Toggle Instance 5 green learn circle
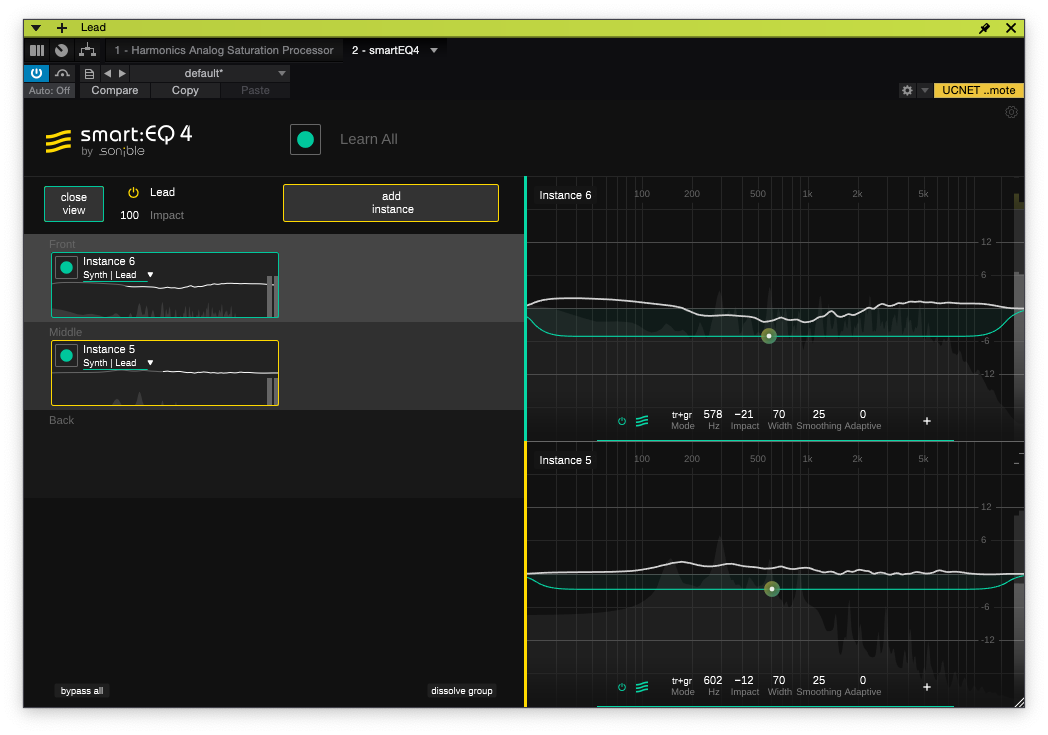The height and width of the screenshot is (735, 1048). 67,355
